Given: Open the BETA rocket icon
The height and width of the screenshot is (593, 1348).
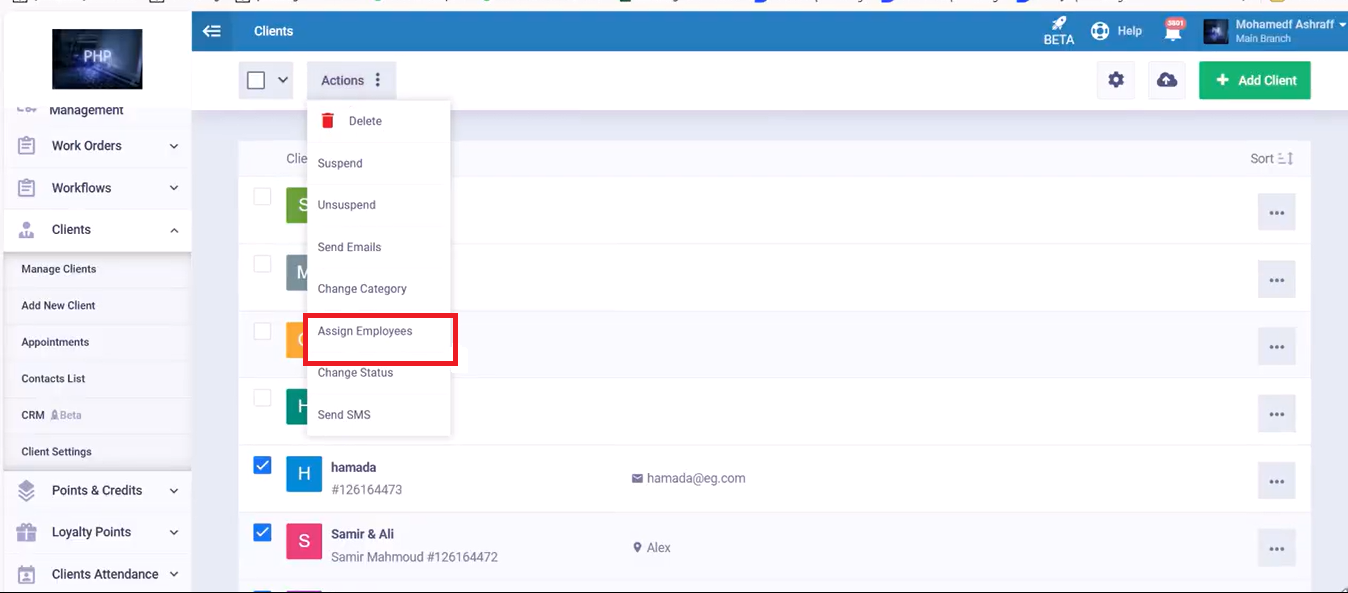Looking at the screenshot, I should pos(1058,24).
